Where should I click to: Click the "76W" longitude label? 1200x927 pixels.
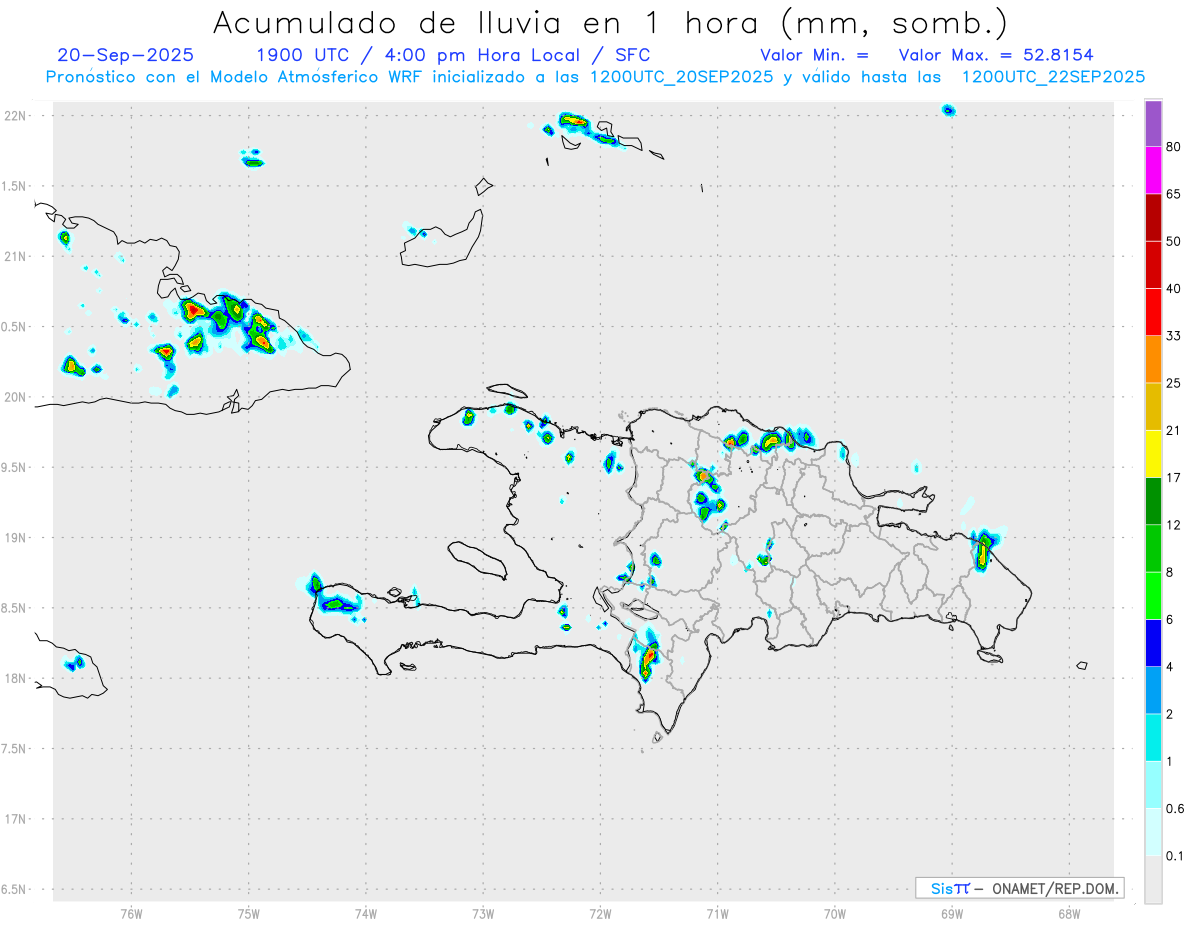[131, 914]
